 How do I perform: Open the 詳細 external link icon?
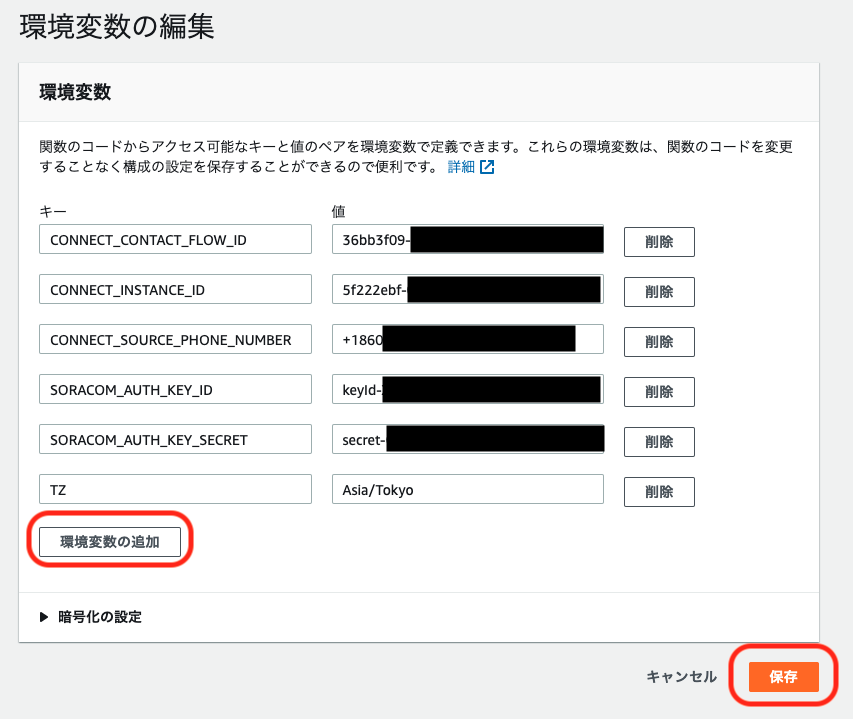click(x=487, y=167)
